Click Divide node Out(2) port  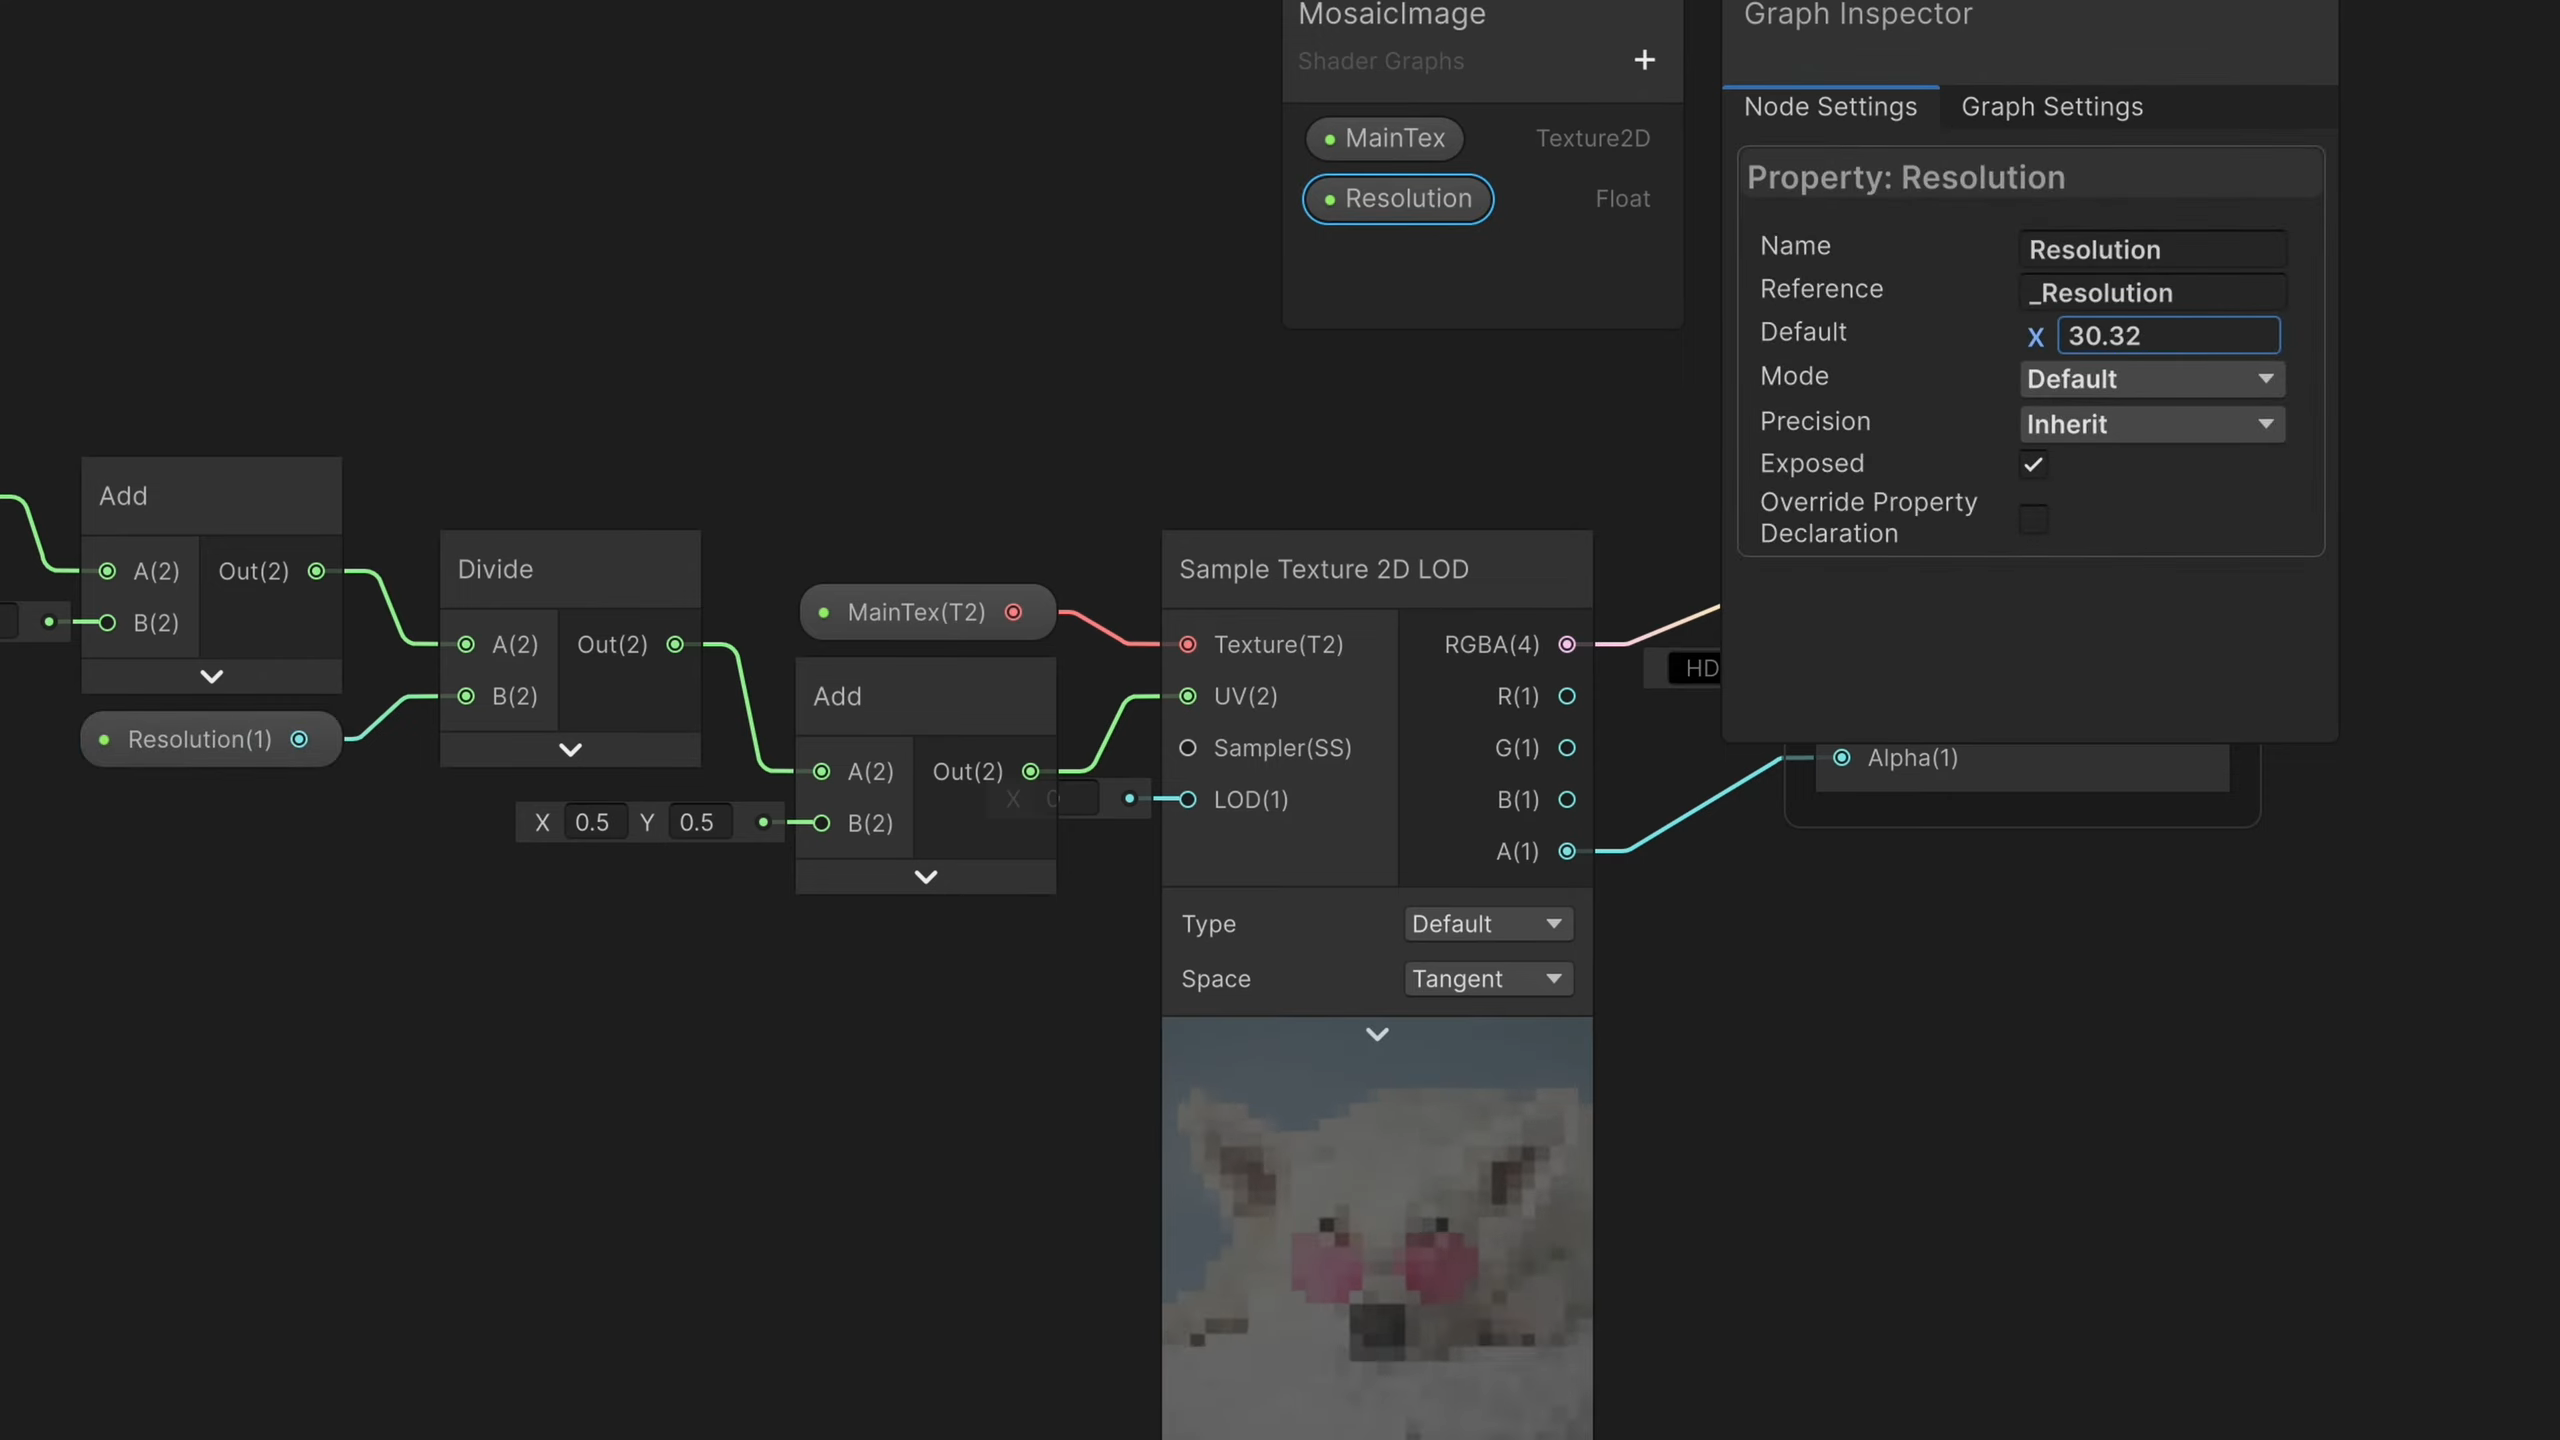pyautogui.click(x=675, y=645)
